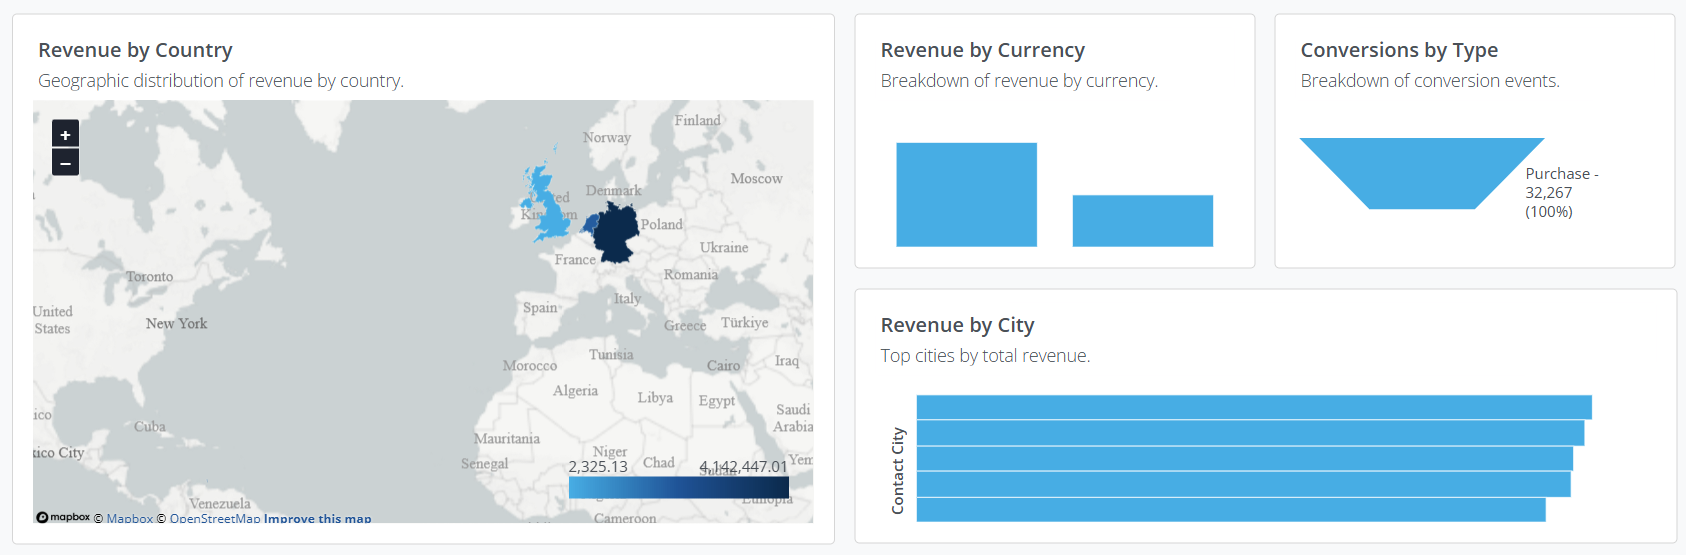Screen dimensions: 1686x555
Task: Click the Poland map label
Action: coord(661,225)
